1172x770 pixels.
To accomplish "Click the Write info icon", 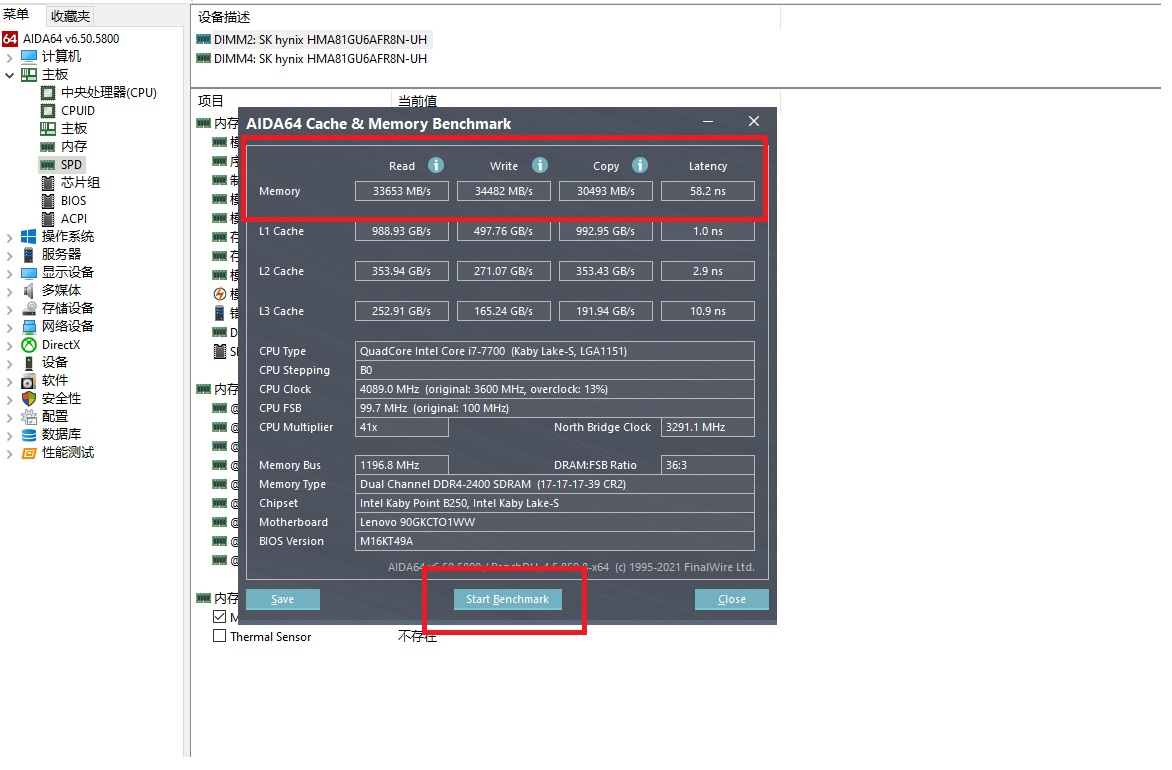I will pos(540,165).
